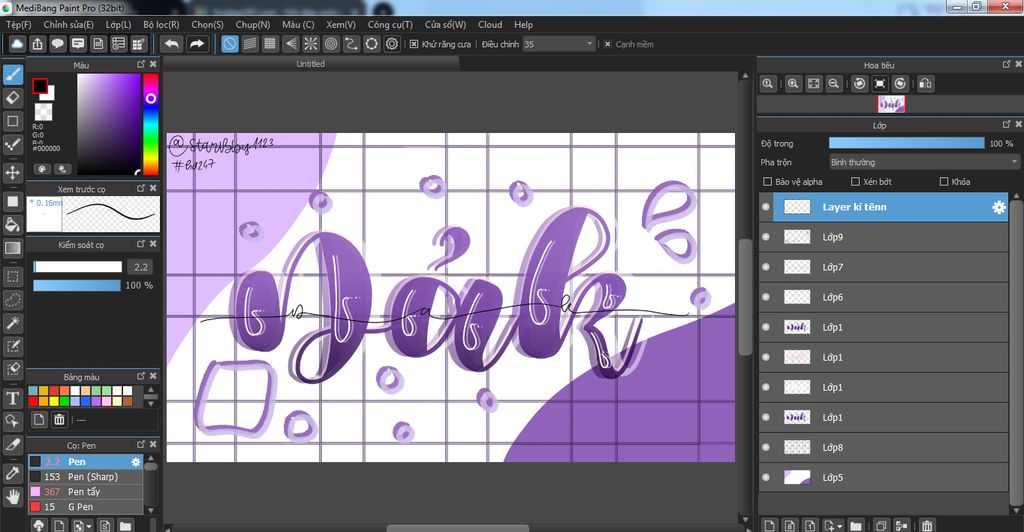This screenshot has height=532, width=1024.
Task: Zoom out on the navigator panel
Action: (834, 84)
